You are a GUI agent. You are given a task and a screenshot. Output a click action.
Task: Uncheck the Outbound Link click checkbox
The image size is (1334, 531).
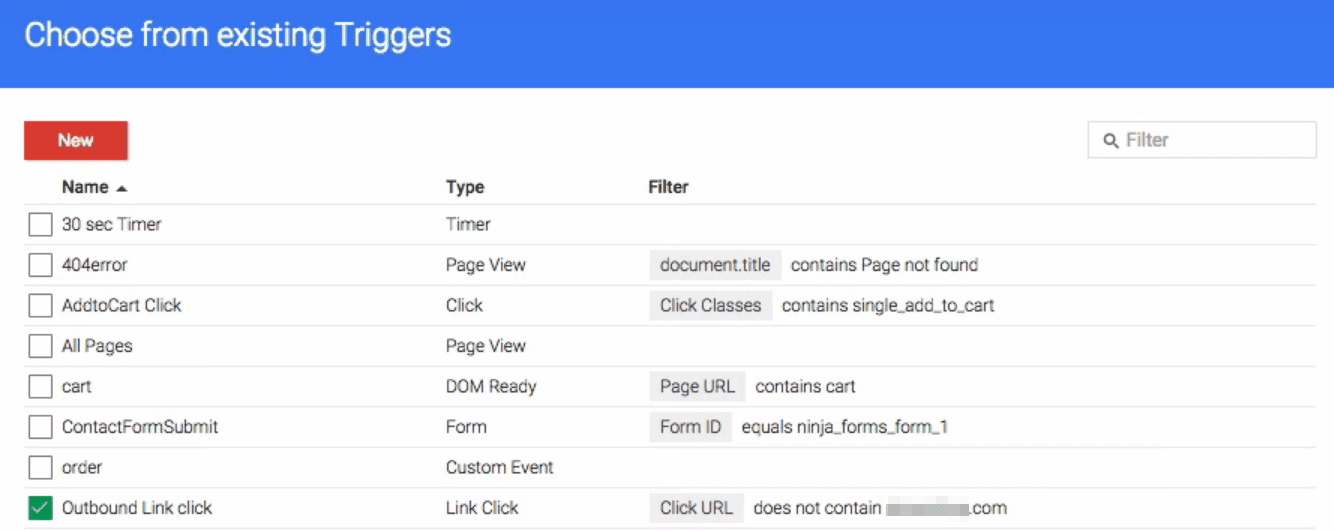[x=40, y=508]
